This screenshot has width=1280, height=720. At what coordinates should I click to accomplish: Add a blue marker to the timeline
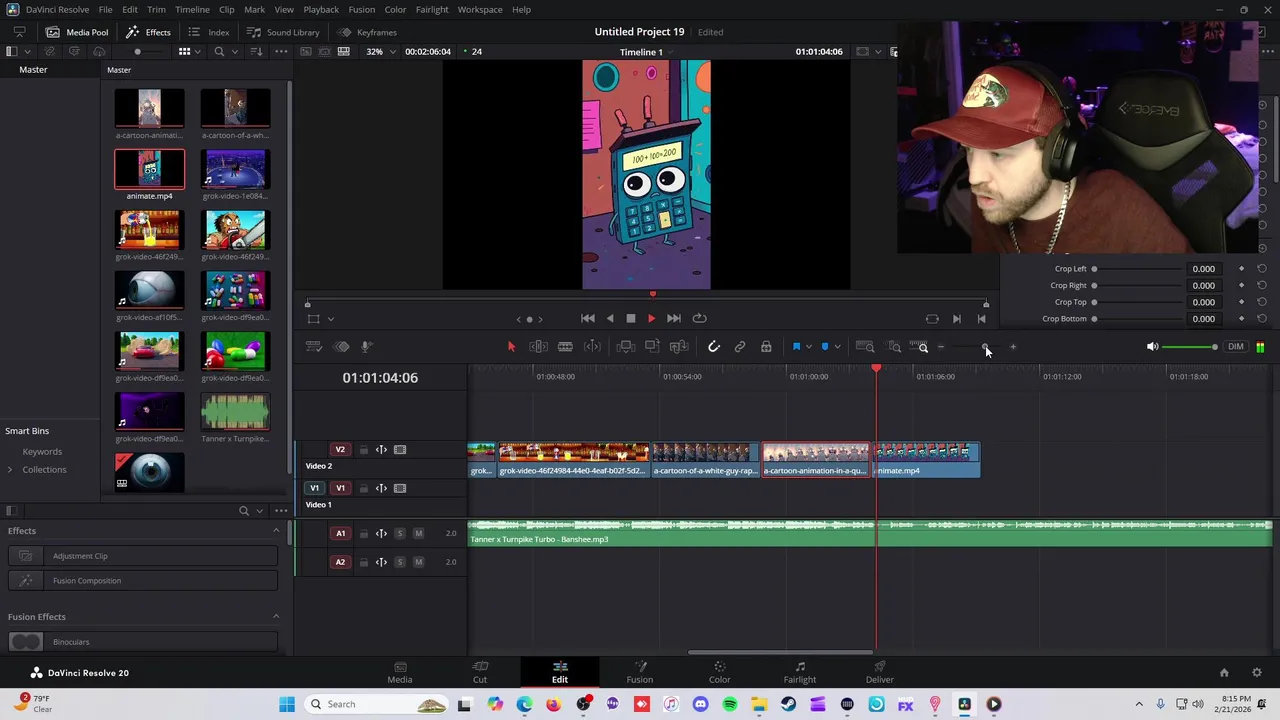[825, 347]
